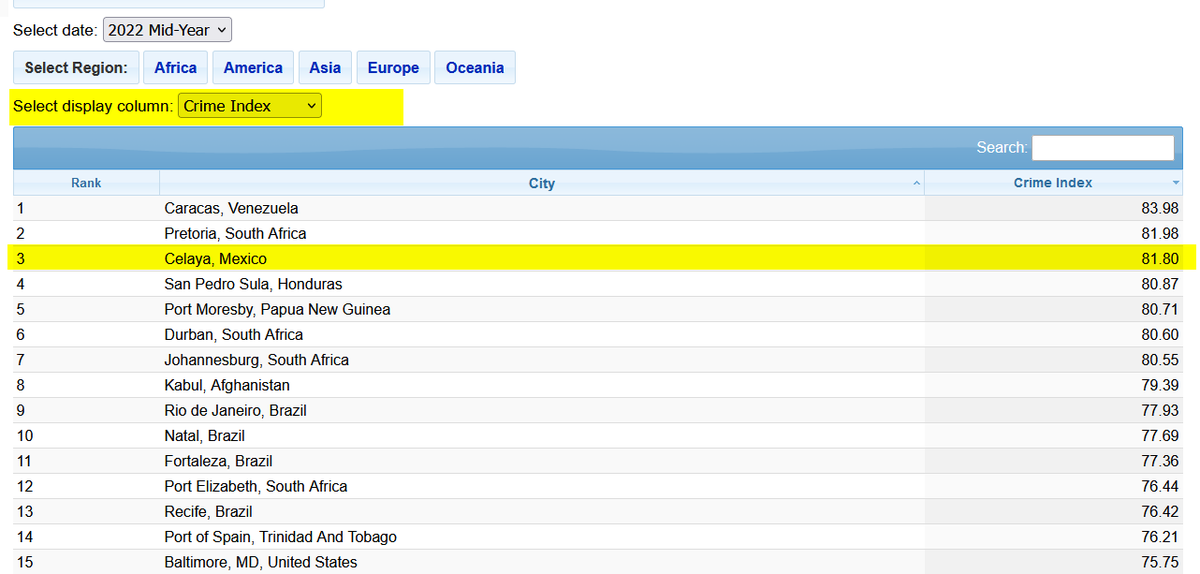Click the Durban, South Africa row text
The width and height of the screenshot is (1200, 574).
(x=233, y=334)
